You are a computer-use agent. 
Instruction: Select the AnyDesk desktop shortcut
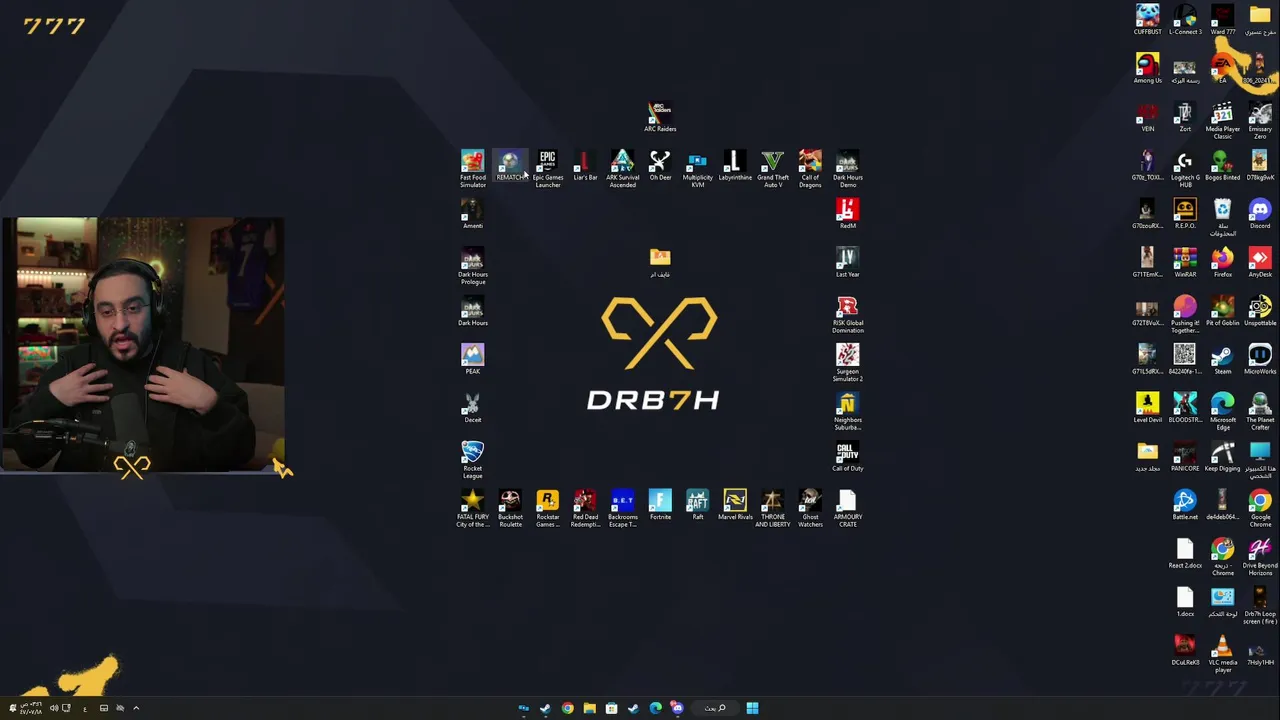1260,263
